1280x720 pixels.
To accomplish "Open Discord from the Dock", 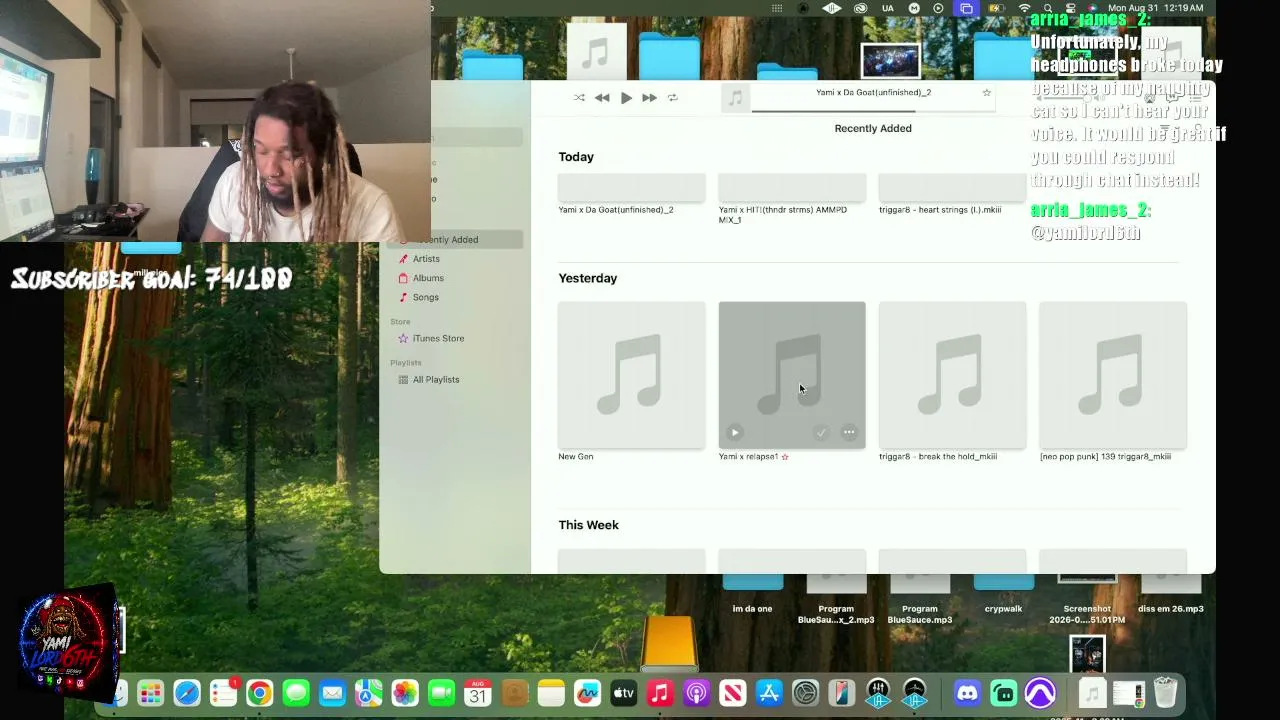I will tap(967, 693).
